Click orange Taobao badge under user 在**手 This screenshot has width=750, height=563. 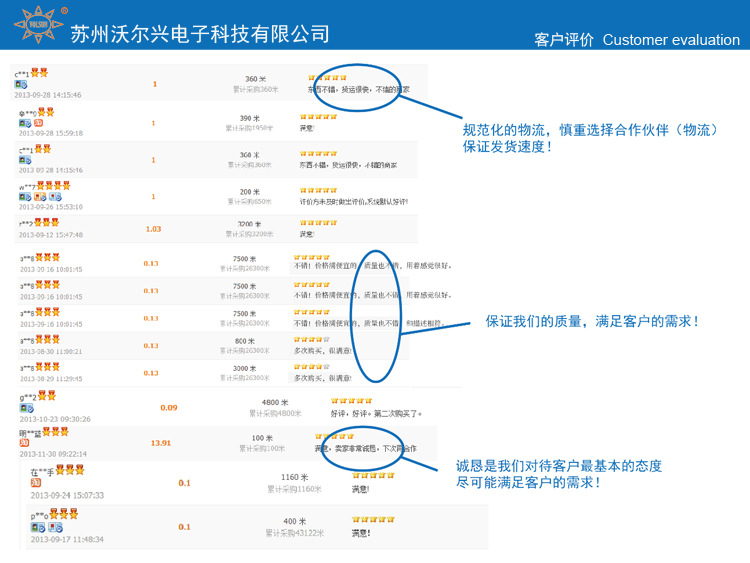[x=35, y=483]
